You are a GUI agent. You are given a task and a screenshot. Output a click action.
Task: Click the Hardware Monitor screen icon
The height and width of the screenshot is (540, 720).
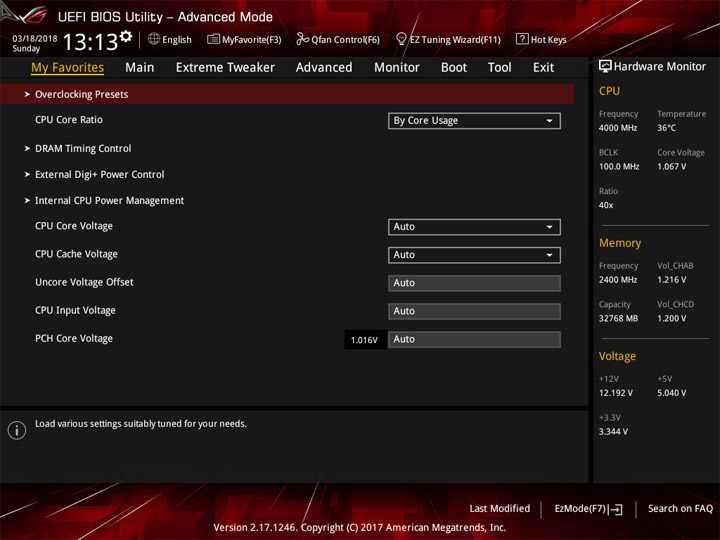coord(605,67)
